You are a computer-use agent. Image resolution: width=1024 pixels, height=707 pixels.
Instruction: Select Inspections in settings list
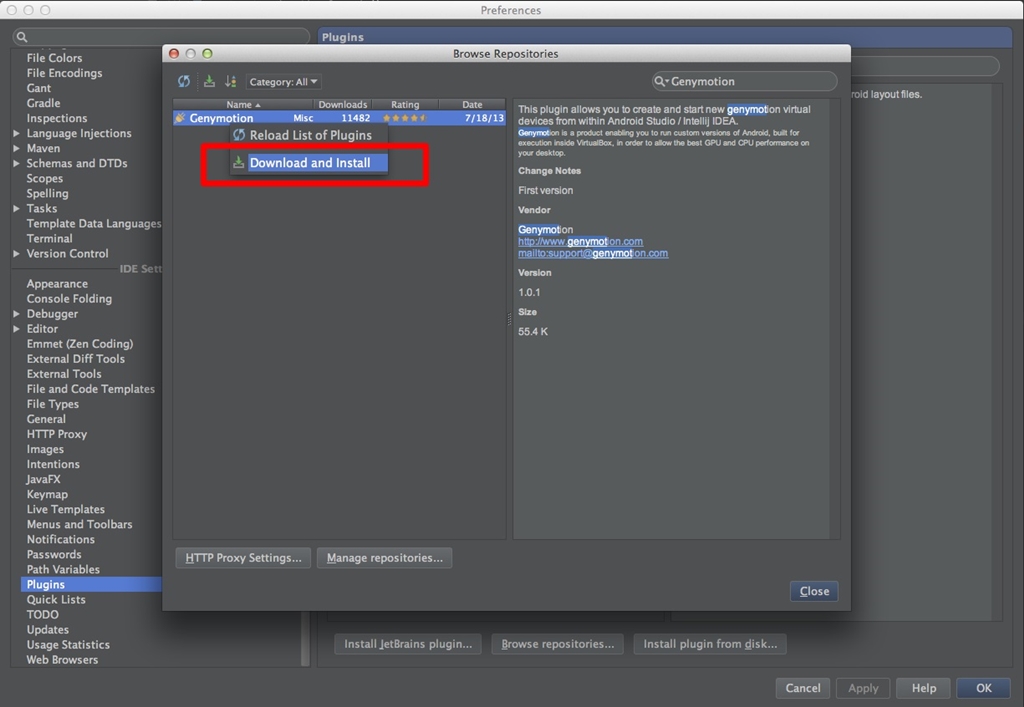[x=57, y=118]
